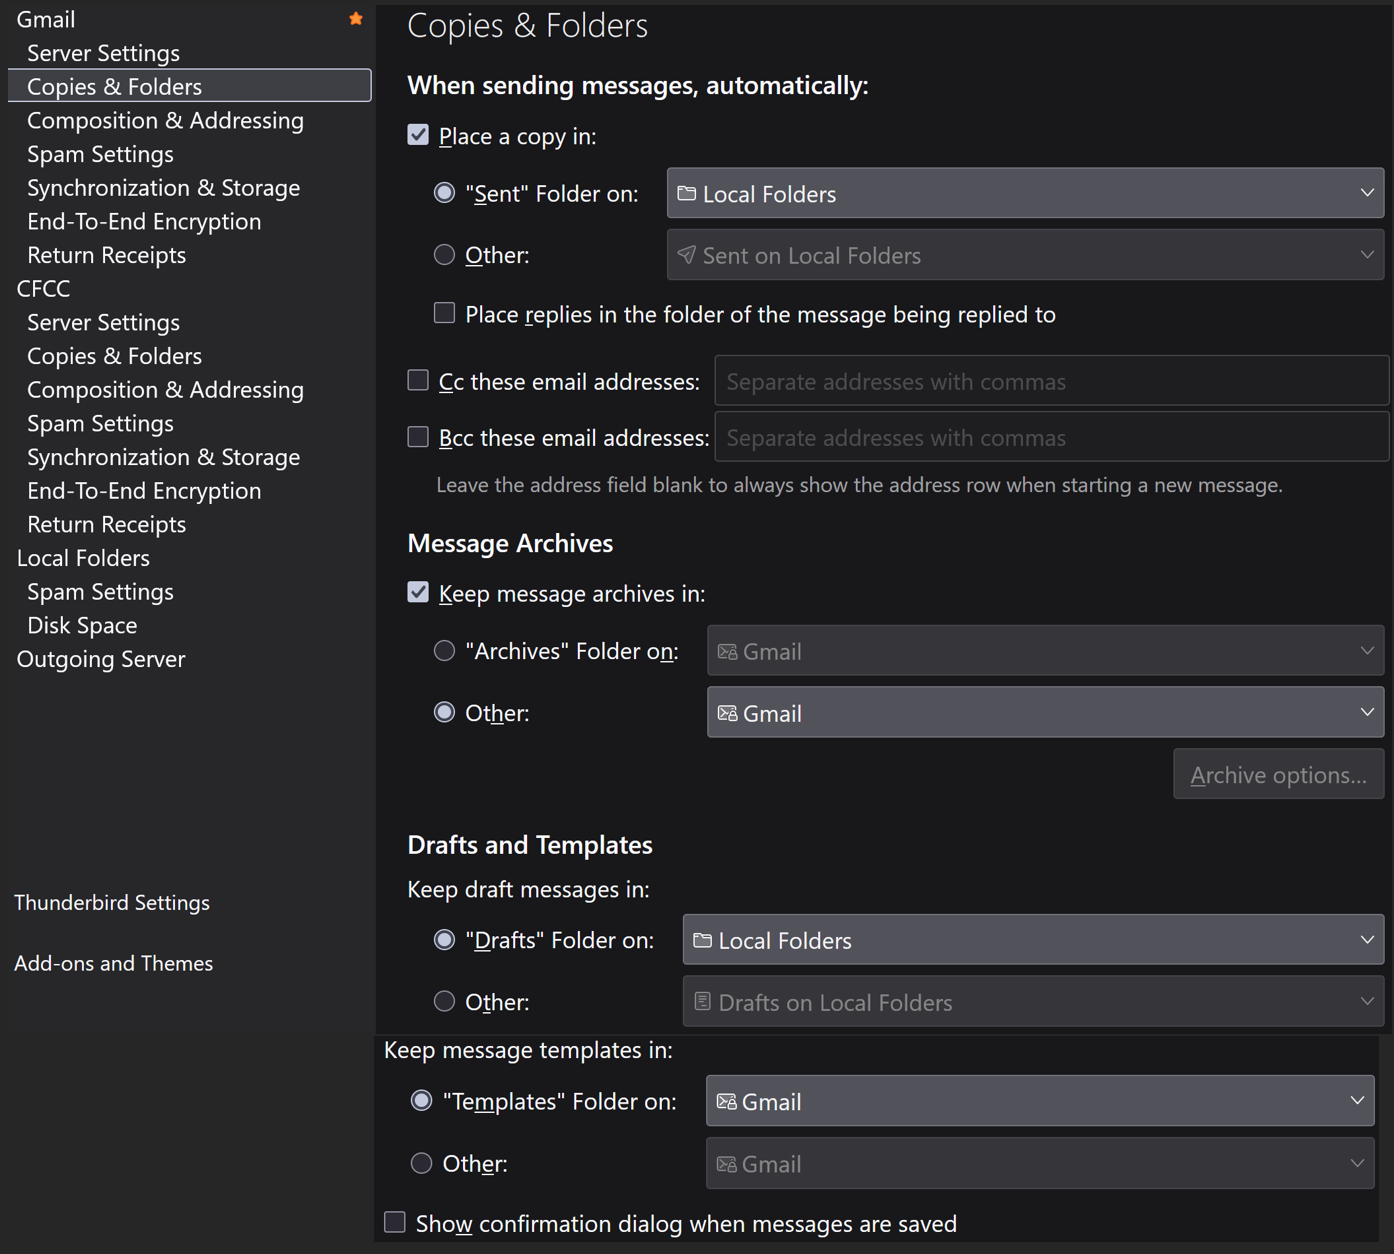Viewport: 1394px width, 1254px height.
Task: Open the 'Drafts on Local Folders' dropdown
Action: [1033, 1001]
